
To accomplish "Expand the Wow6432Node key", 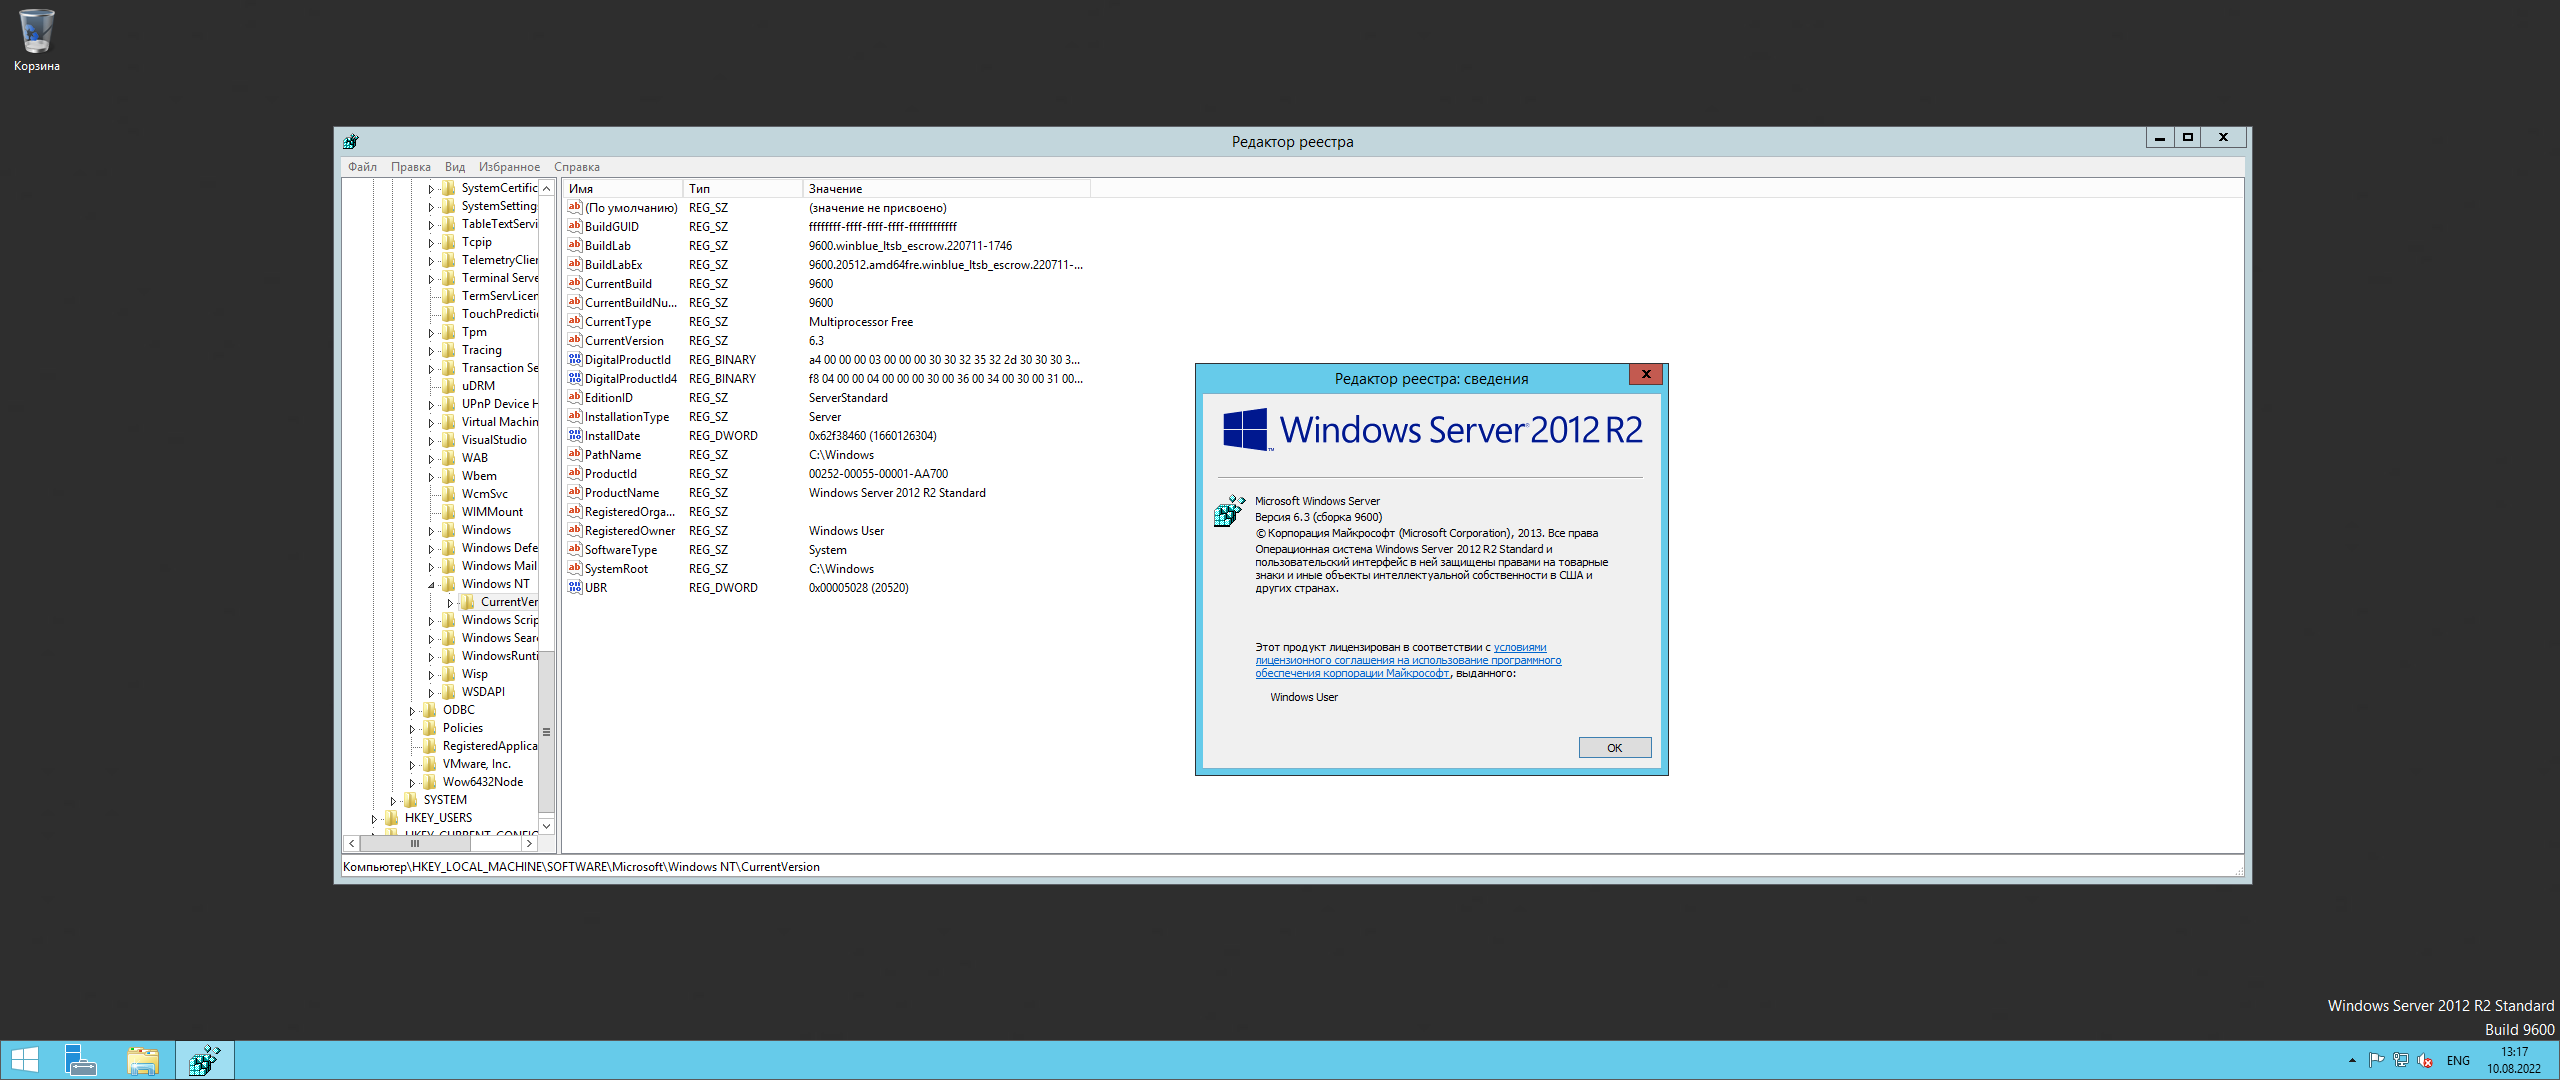I will pos(412,783).
